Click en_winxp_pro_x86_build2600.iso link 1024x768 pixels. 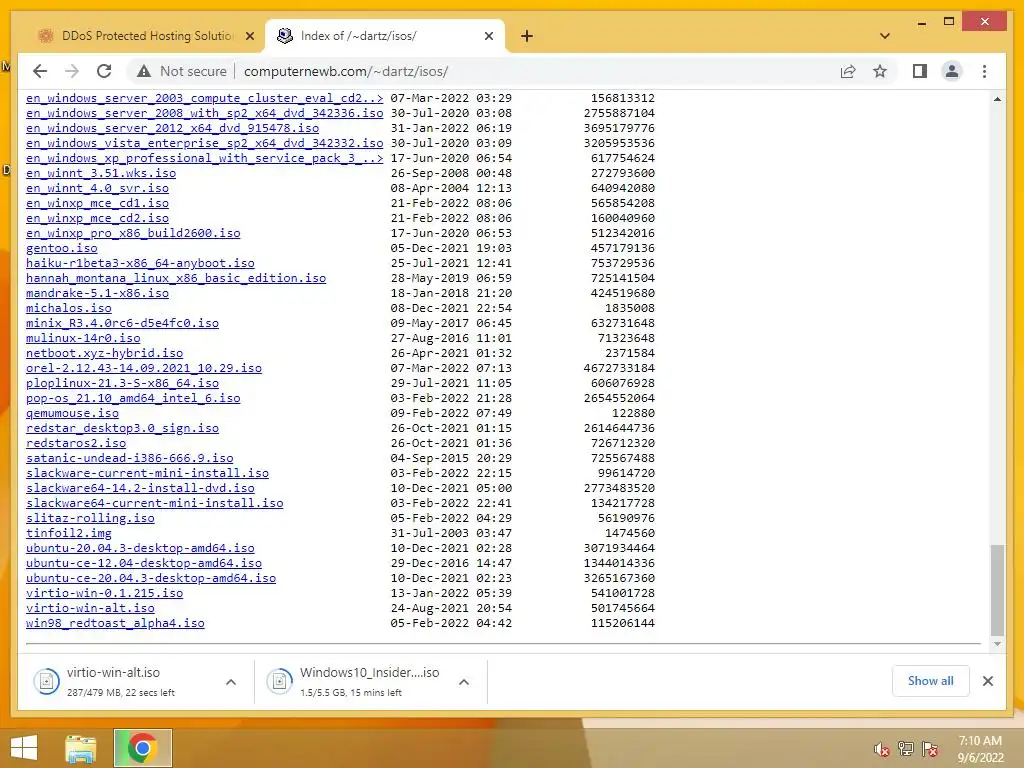tap(133, 233)
